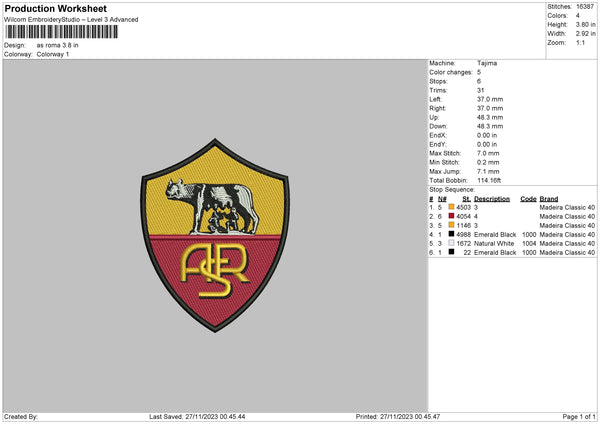Click the 'St.' column header
This screenshot has height=424, width=600.
(x=466, y=199)
